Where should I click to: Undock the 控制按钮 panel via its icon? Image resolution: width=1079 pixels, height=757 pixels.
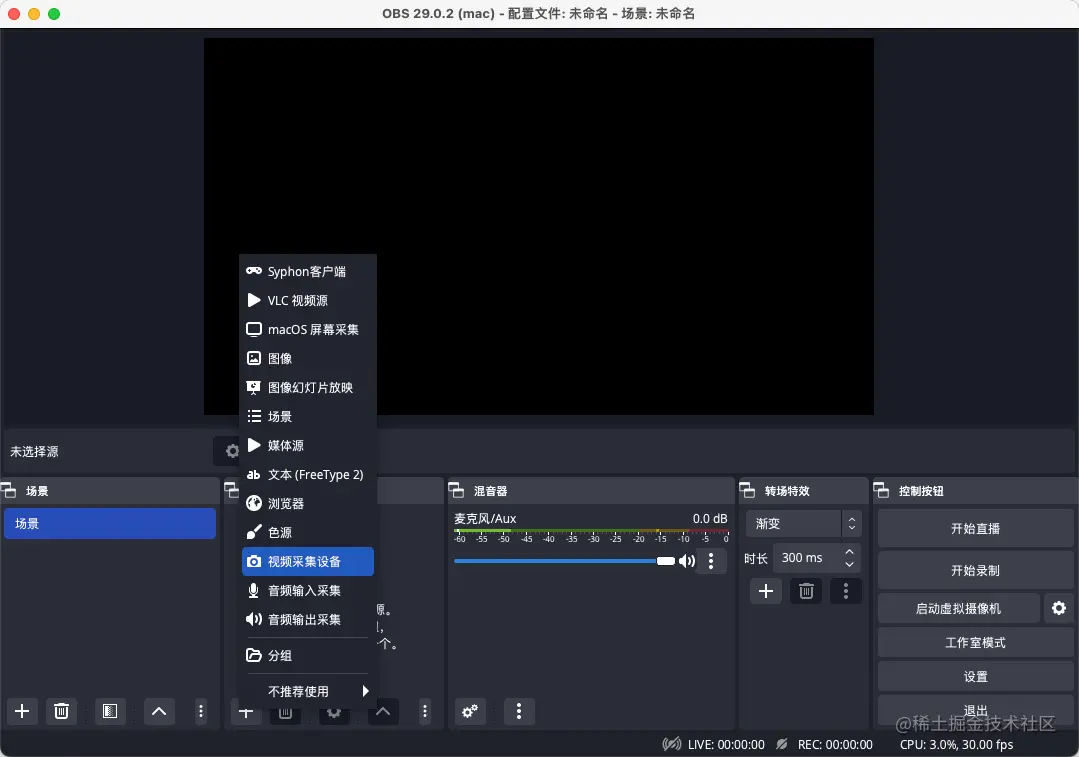(x=881, y=491)
